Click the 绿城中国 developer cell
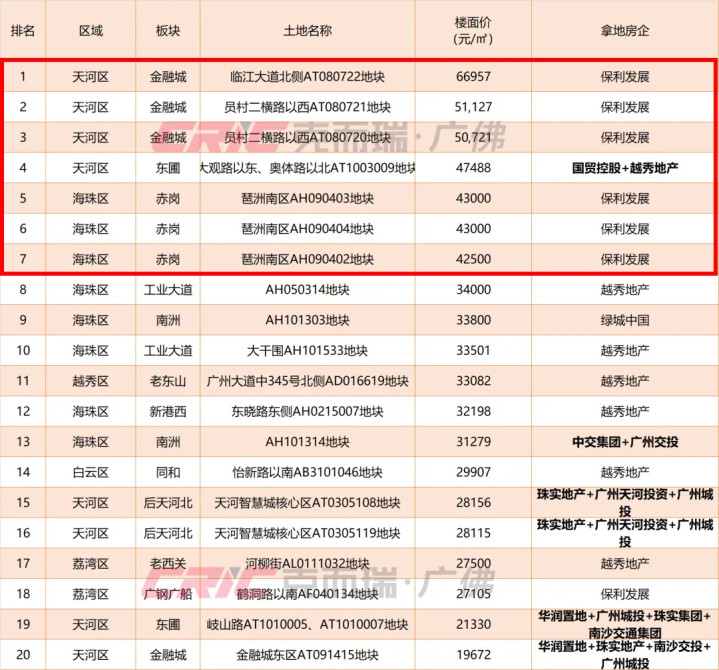The image size is (719, 670). 625,320
